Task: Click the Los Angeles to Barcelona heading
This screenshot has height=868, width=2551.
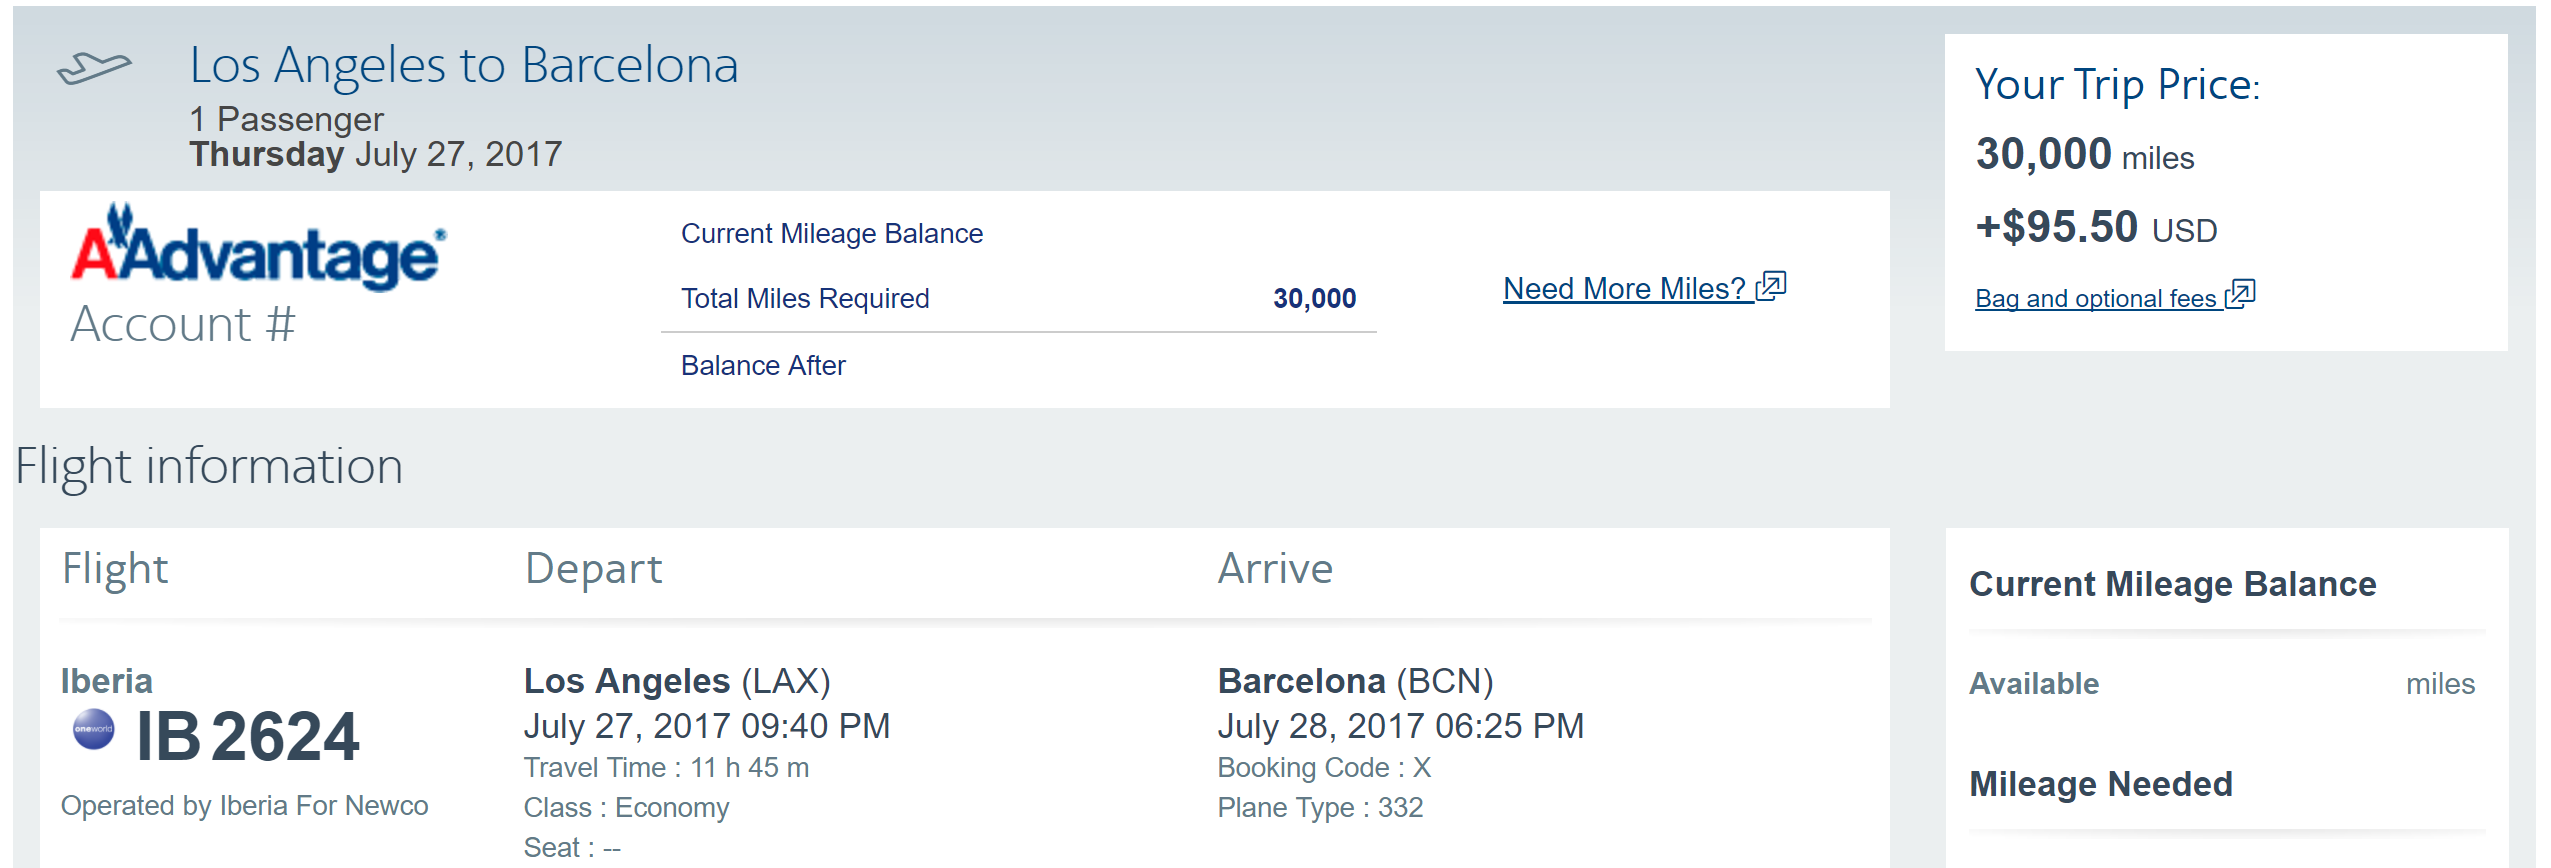Action: 464,66
